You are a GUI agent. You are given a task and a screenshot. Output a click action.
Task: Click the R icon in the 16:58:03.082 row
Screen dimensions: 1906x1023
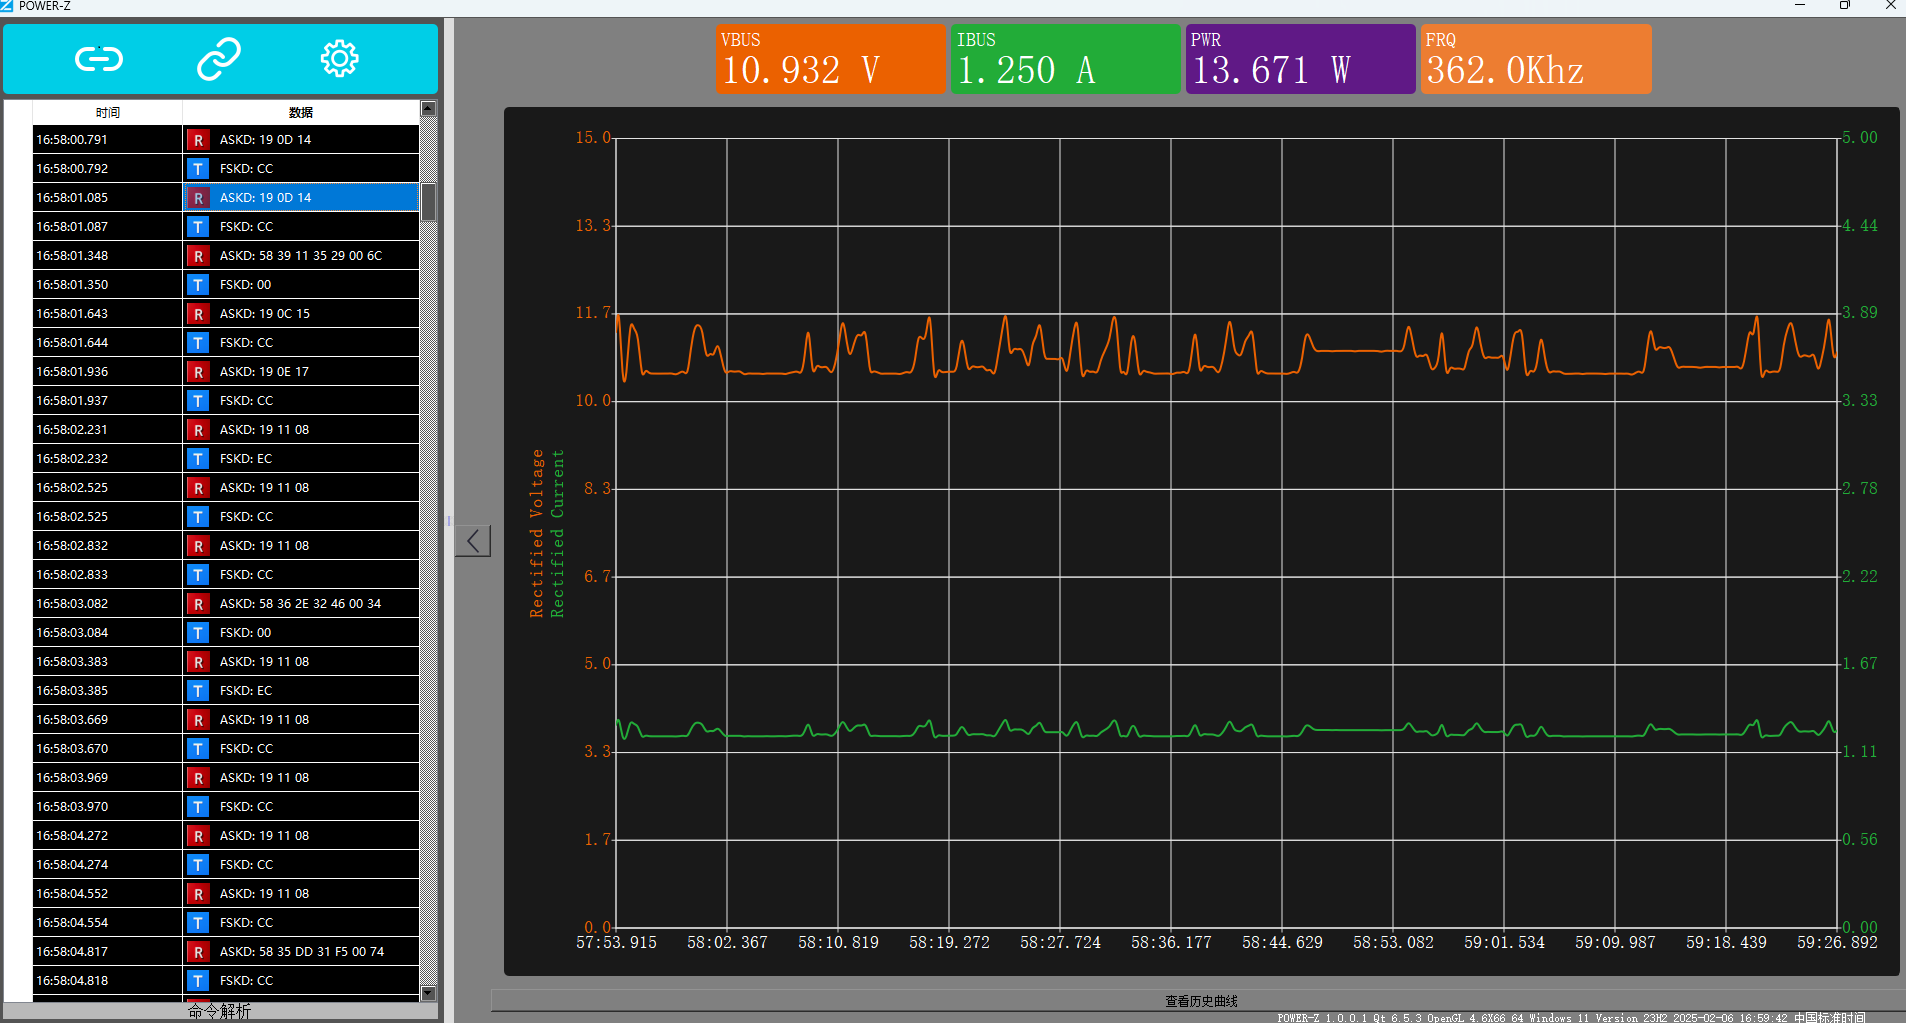pos(198,604)
